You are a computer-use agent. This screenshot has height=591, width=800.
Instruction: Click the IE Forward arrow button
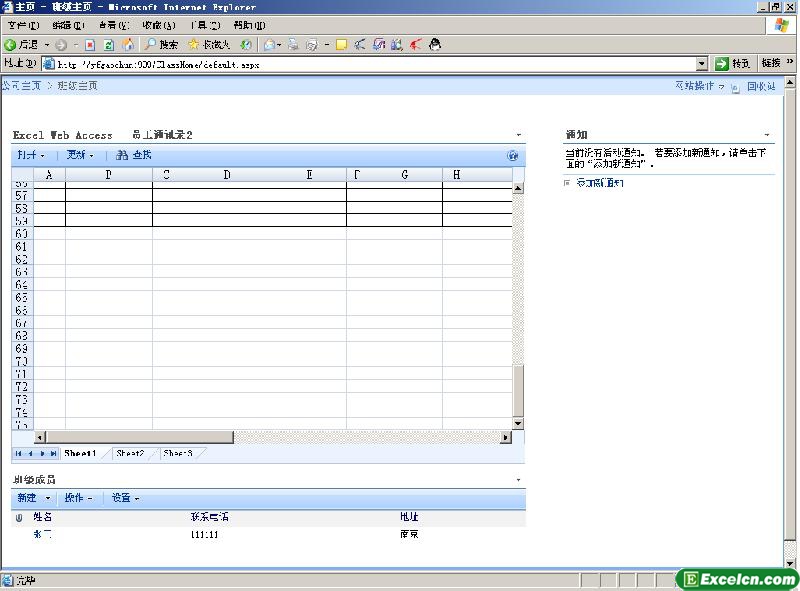click(61, 45)
